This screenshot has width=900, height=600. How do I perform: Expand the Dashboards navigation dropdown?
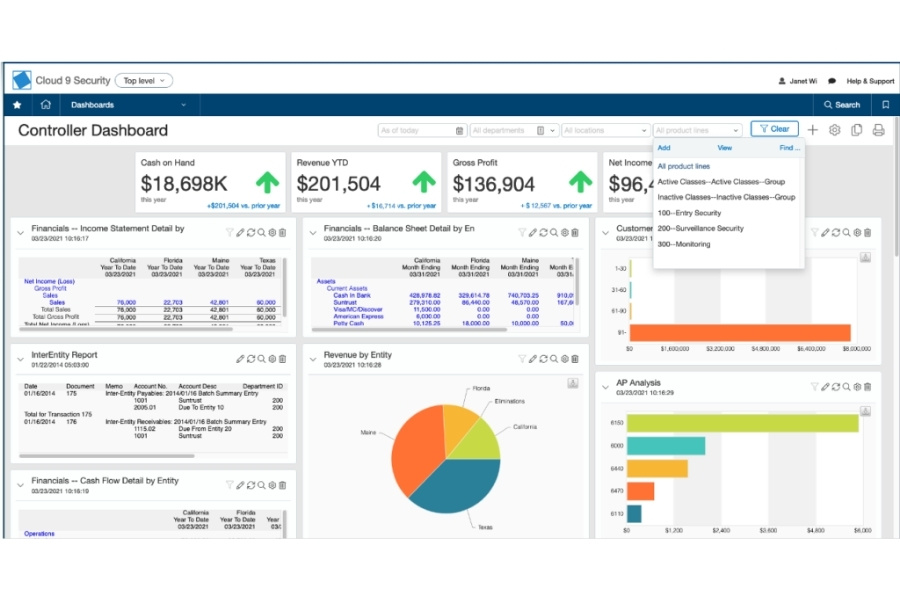pyautogui.click(x=128, y=104)
